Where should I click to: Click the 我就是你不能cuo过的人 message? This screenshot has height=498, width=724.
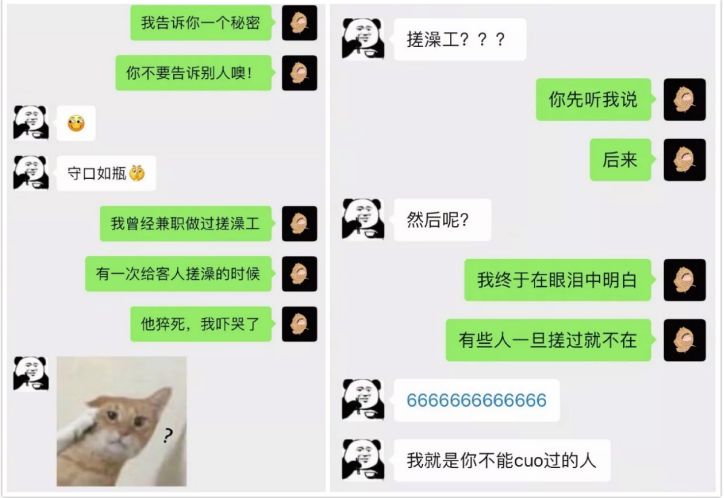tap(502, 460)
